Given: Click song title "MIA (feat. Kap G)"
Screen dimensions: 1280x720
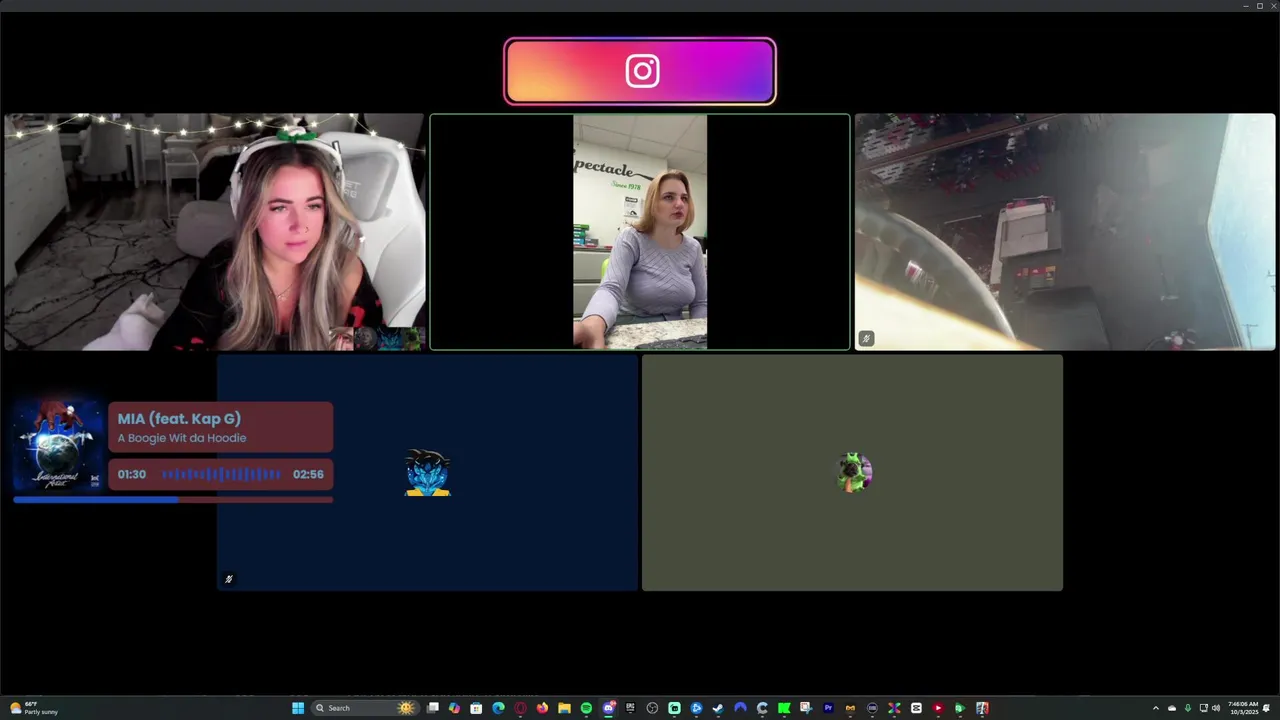Looking at the screenshot, I should coord(179,419).
